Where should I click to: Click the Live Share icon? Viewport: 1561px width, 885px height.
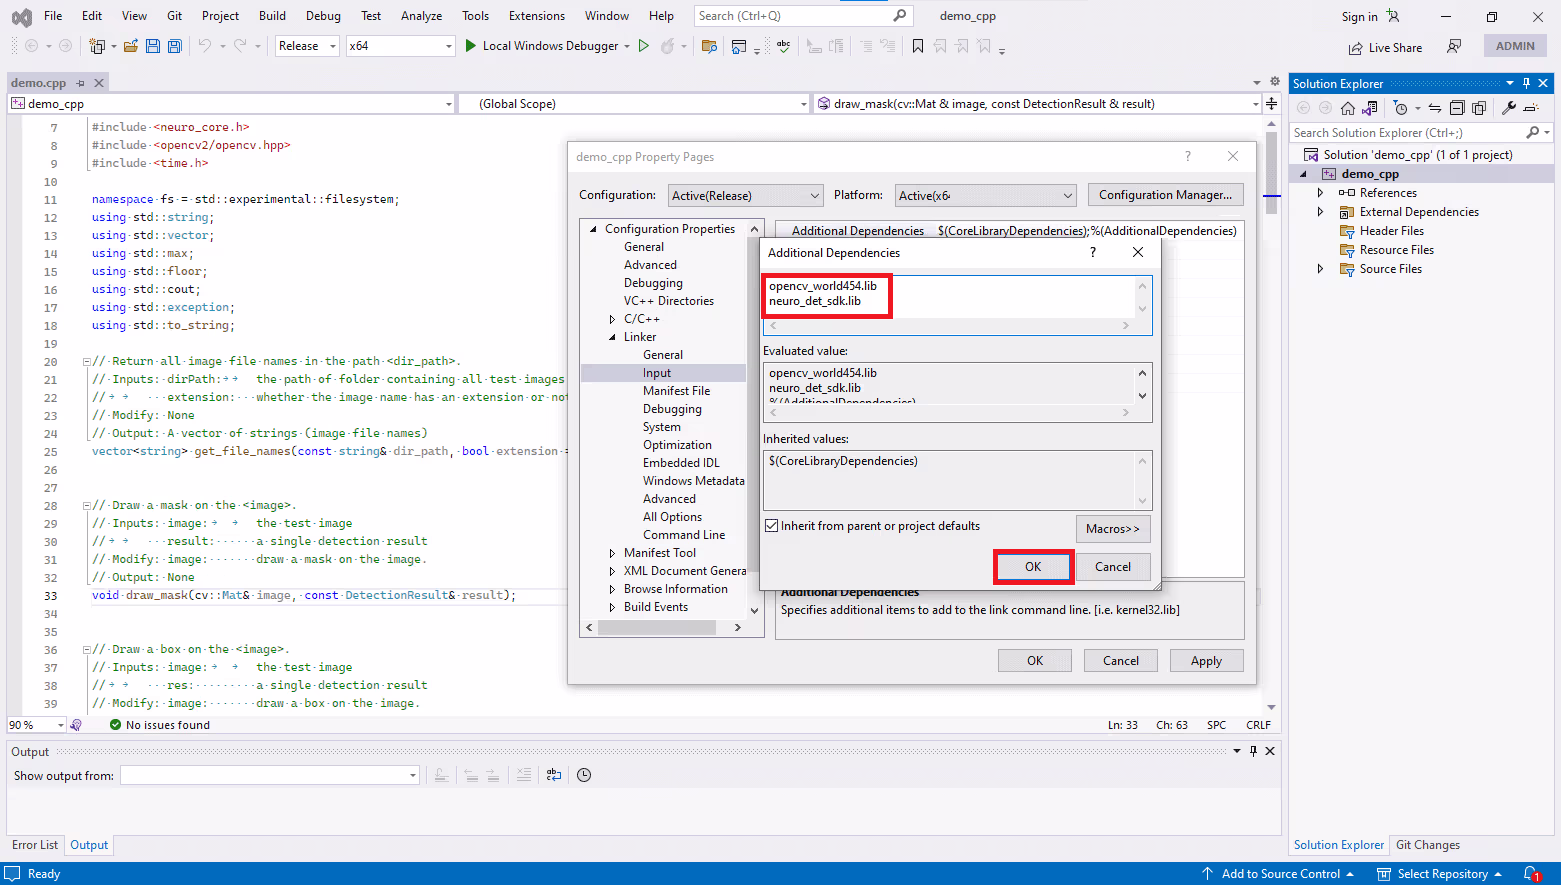pyautogui.click(x=1355, y=48)
